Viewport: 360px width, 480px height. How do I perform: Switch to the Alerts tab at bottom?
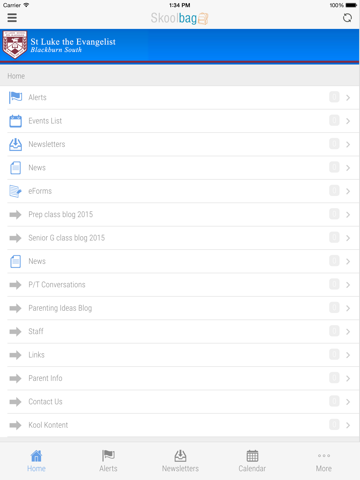pos(108,461)
